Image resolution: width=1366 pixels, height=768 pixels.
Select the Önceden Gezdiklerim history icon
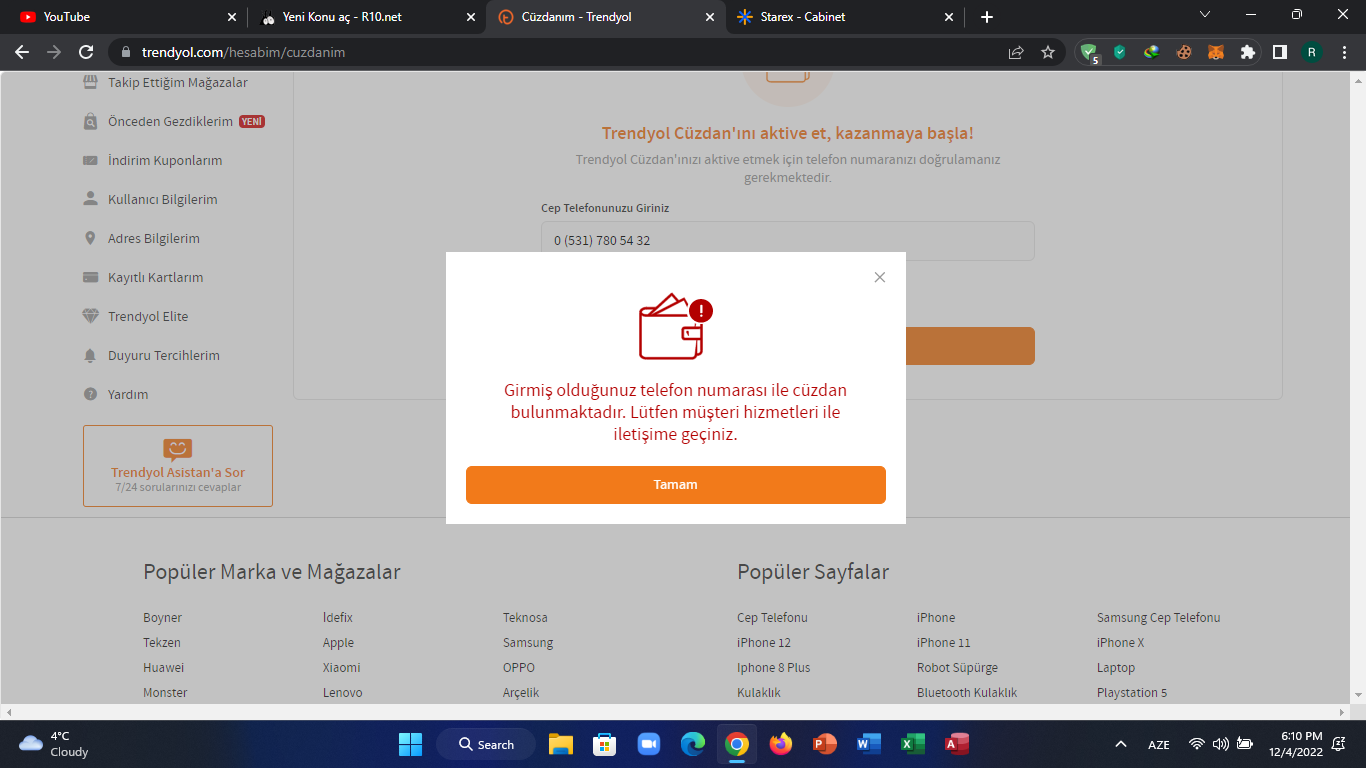[90, 121]
